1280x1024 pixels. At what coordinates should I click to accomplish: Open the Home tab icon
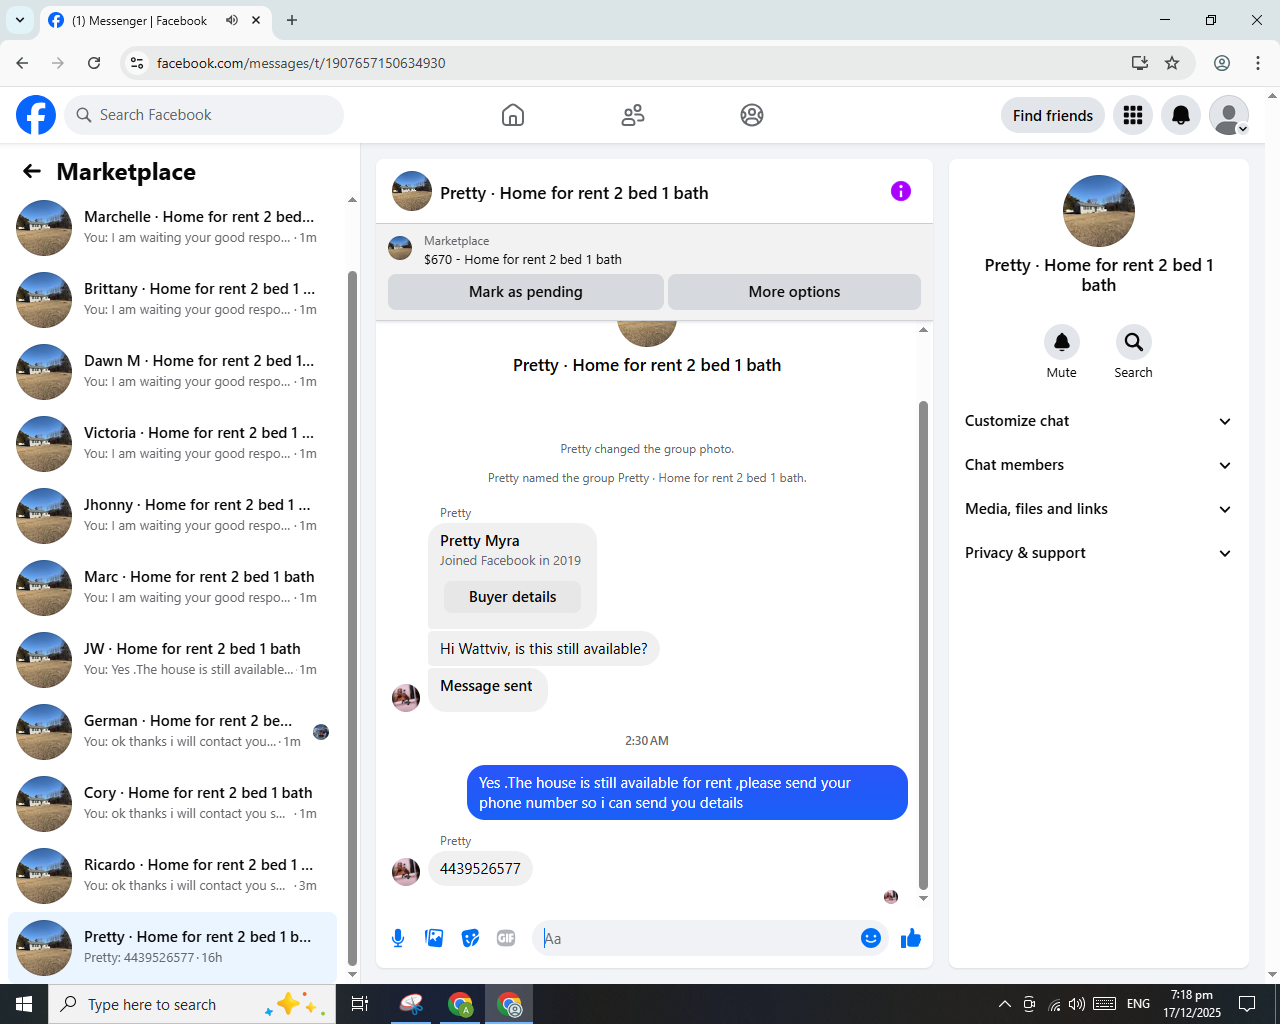pyautogui.click(x=513, y=115)
